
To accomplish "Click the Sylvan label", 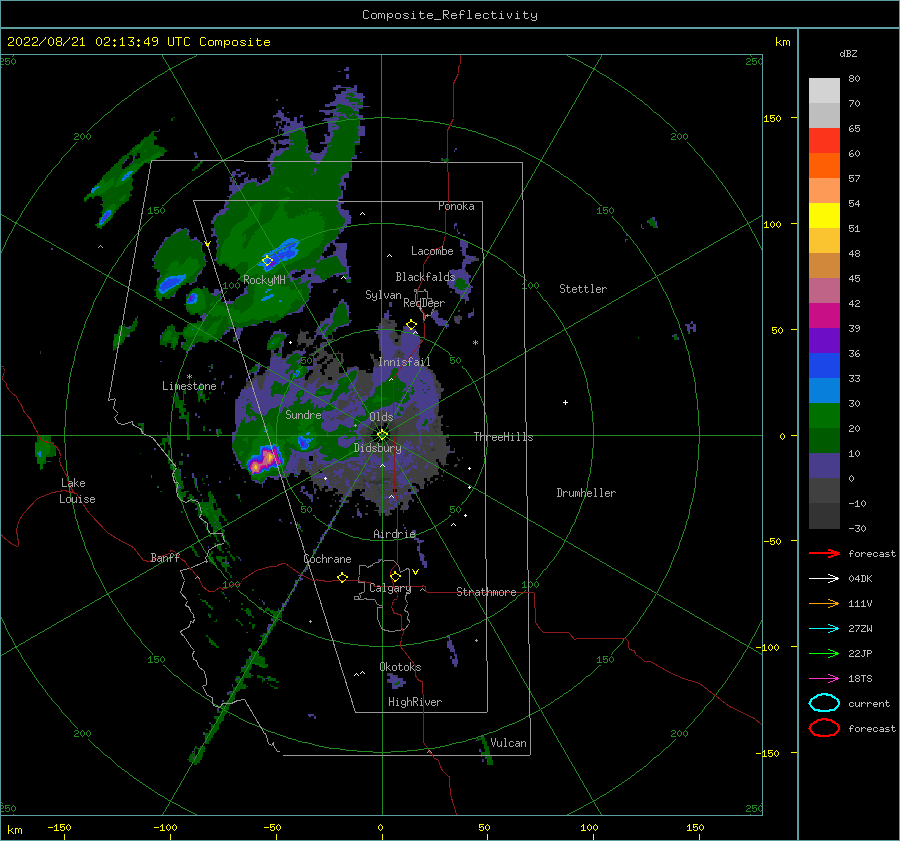I will coord(383,295).
